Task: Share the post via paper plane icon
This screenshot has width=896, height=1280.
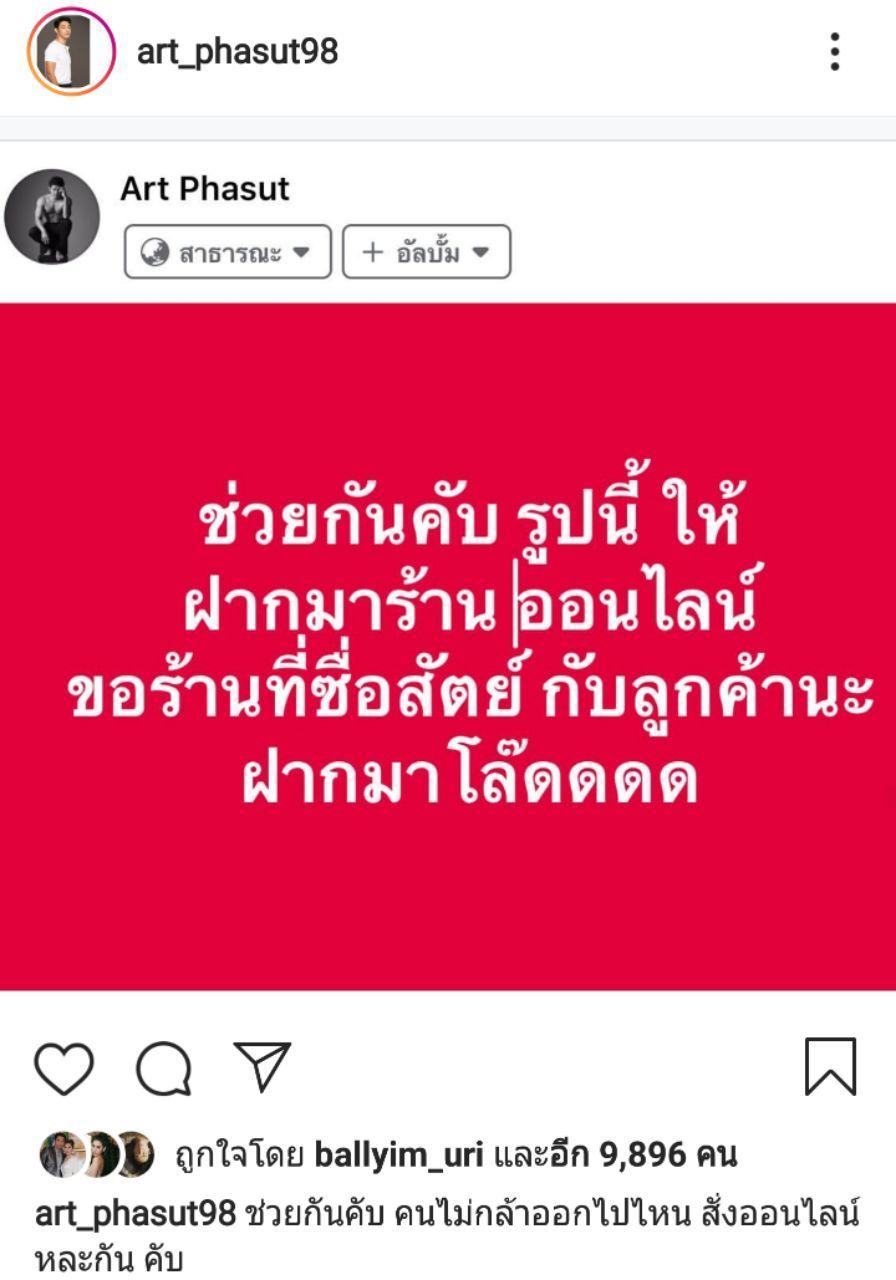Action: 262,1066
